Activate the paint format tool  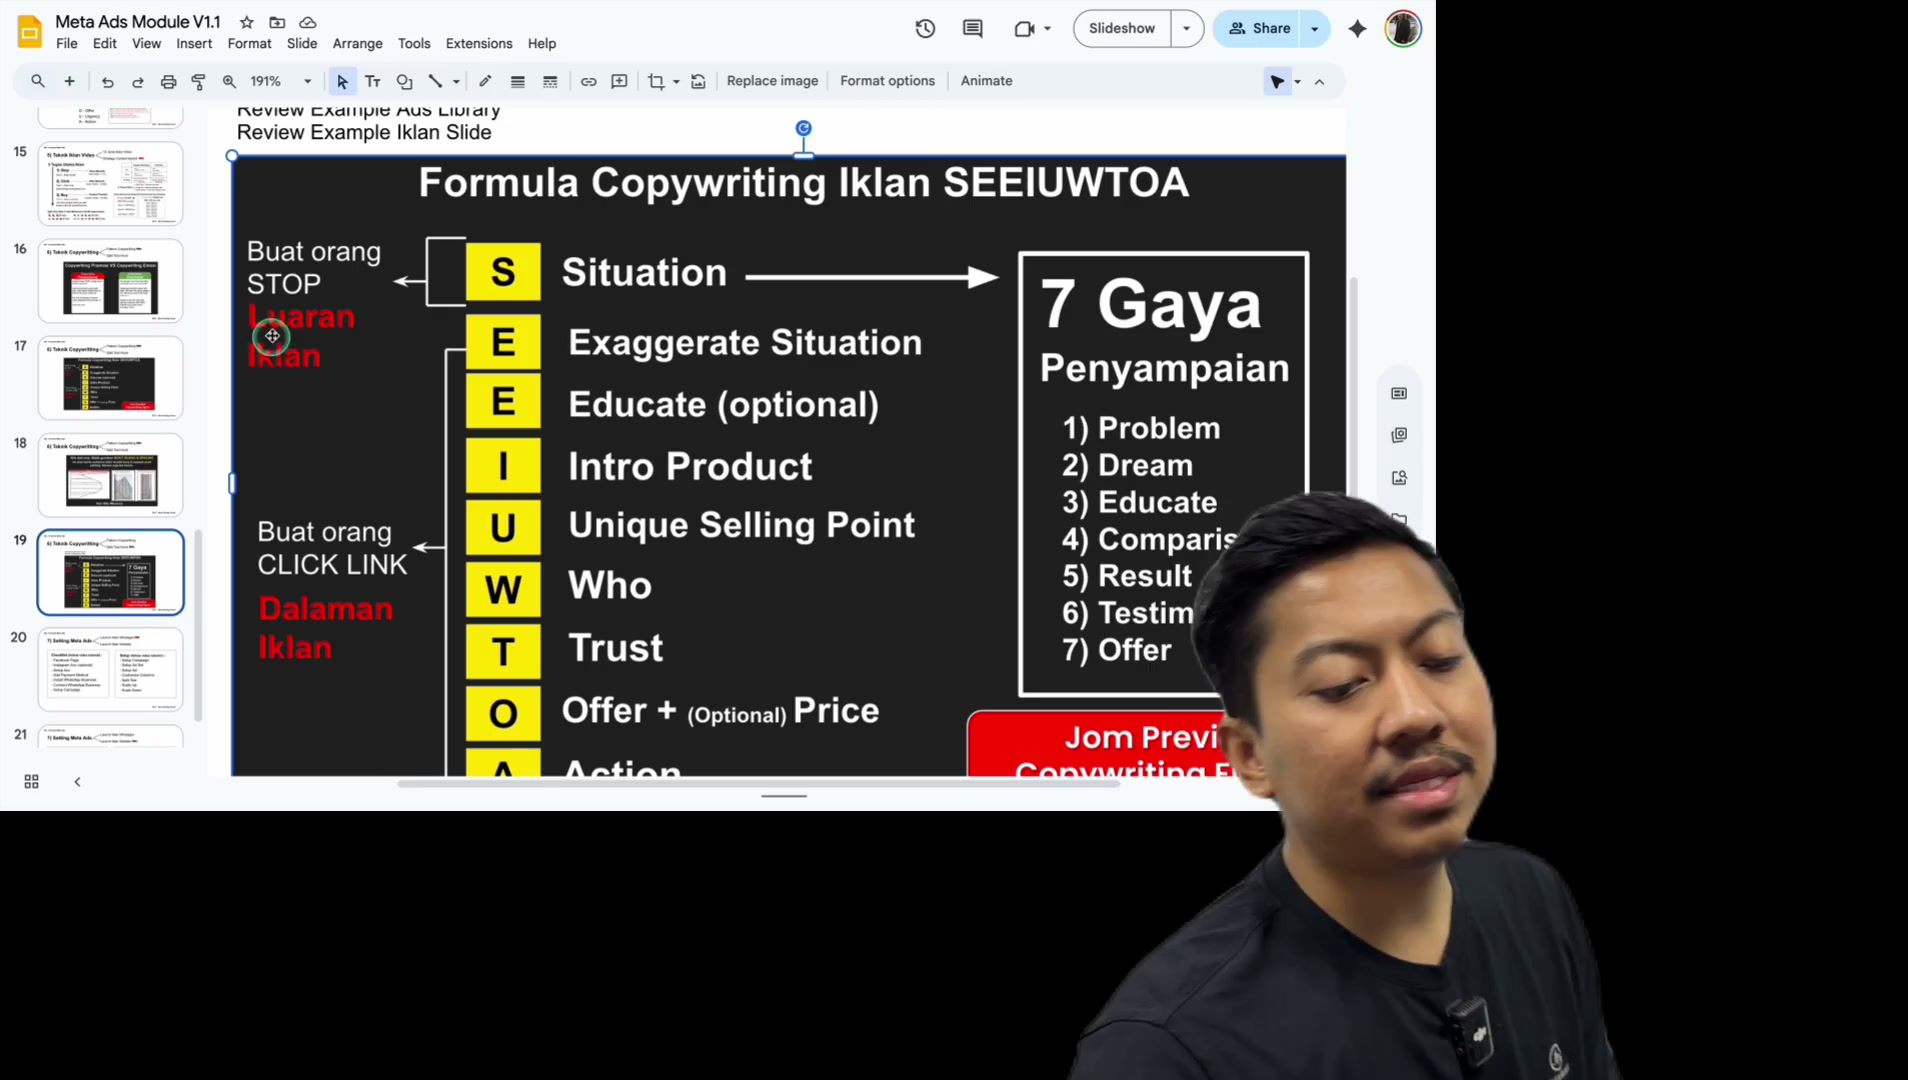[x=198, y=81]
